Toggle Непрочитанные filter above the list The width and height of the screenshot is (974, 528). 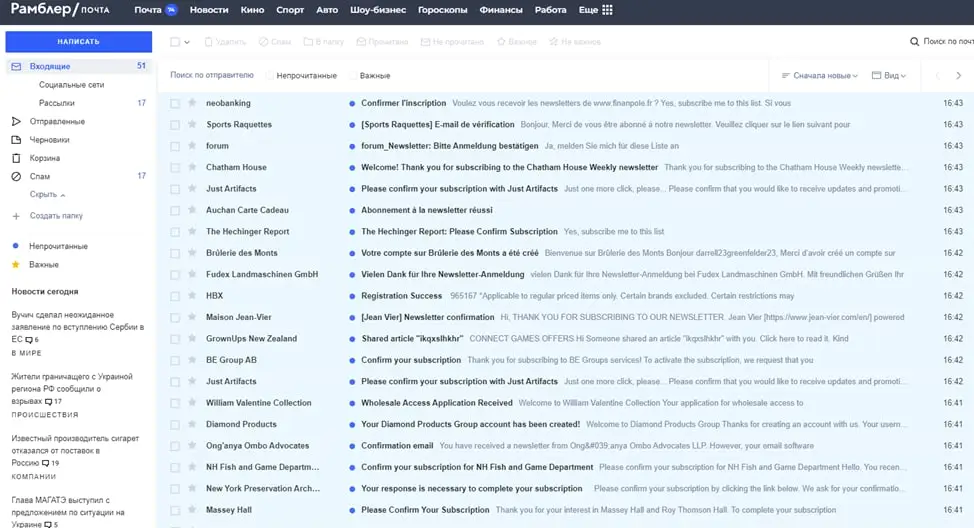(301, 76)
